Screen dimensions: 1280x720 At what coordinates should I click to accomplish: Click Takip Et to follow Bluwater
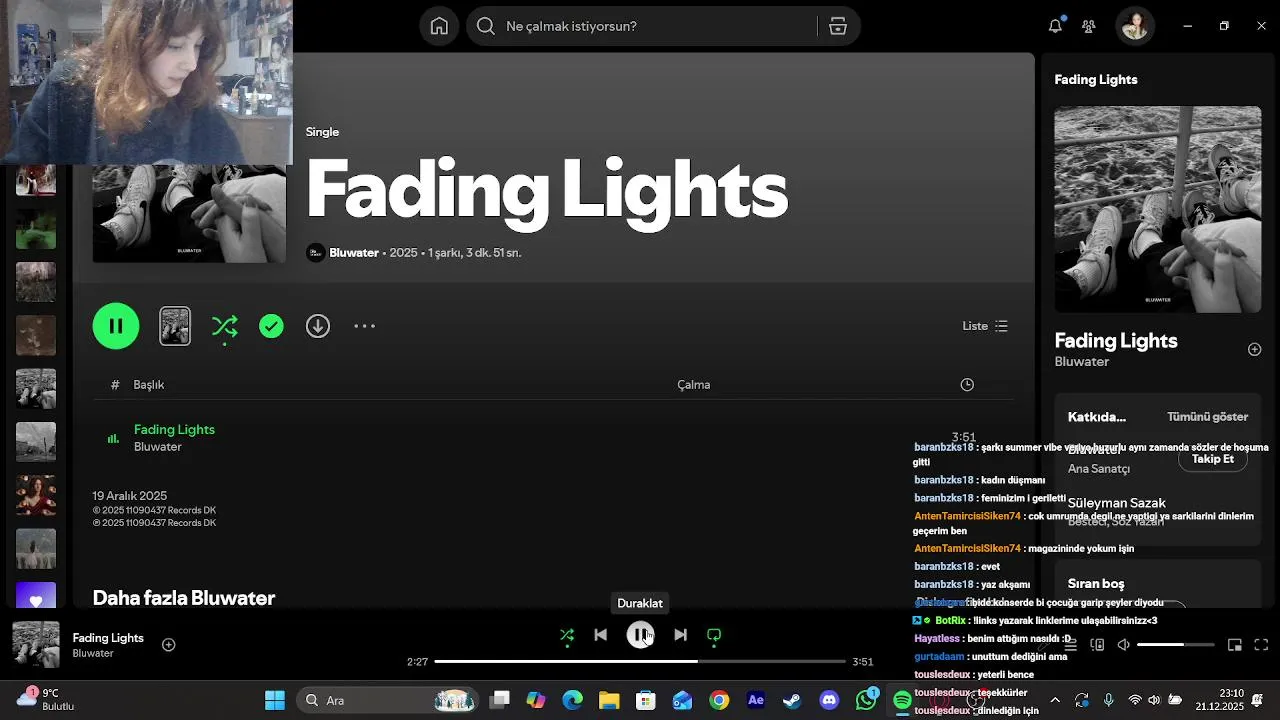[x=1213, y=459]
